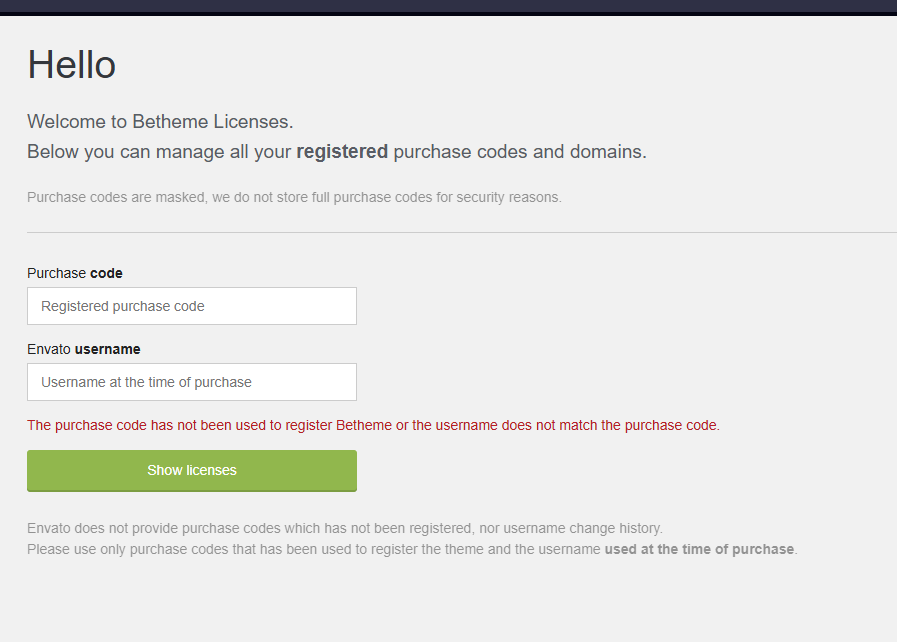The height and width of the screenshot is (642, 897).
Task: Click the bold word "registered" in the intro
Action: pos(342,152)
